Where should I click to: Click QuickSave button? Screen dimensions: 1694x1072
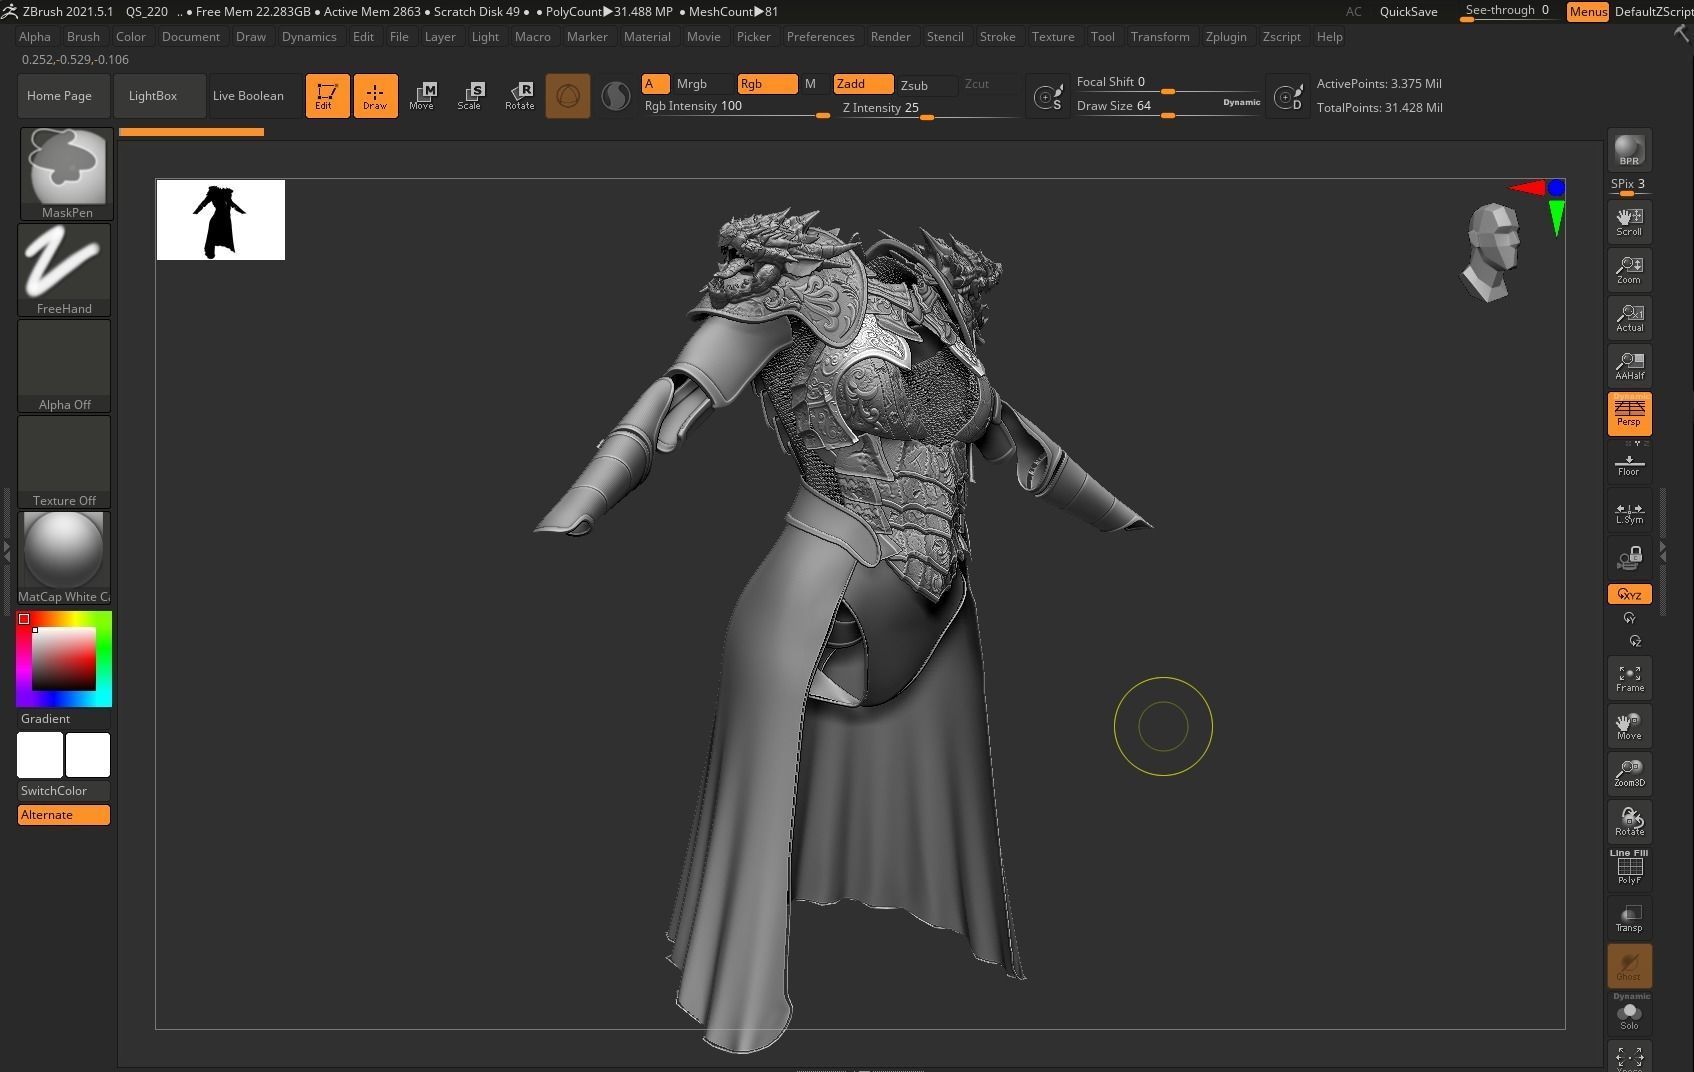pos(1408,12)
